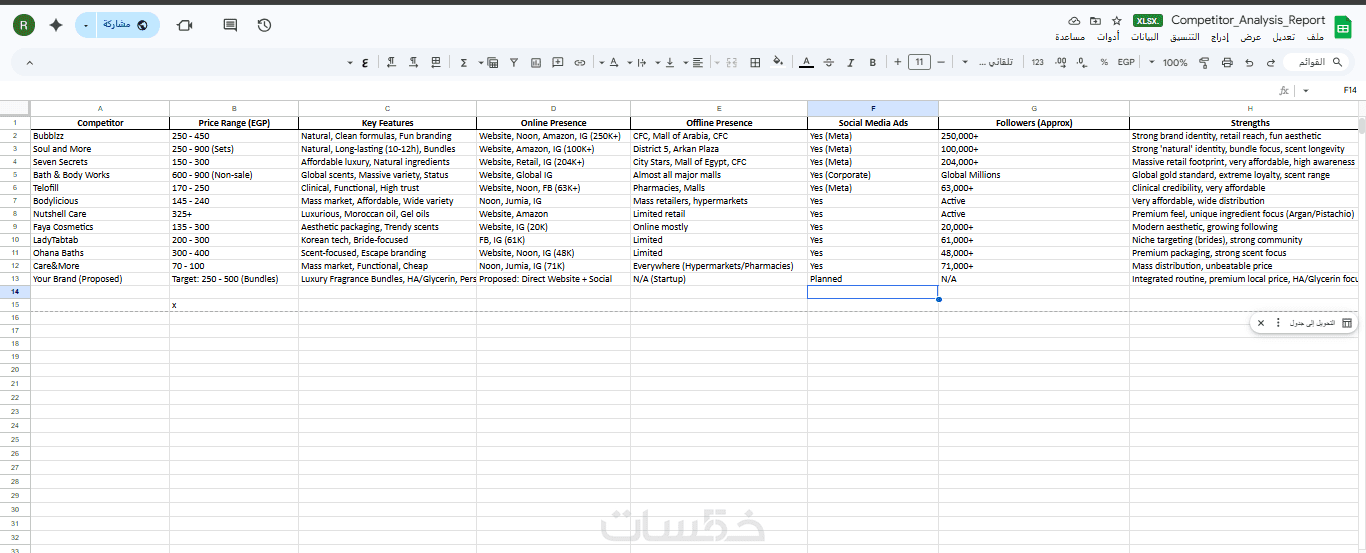The width and height of the screenshot is (1366, 553).
Task: Dismiss the Convert to table chip
Action: tap(1261, 323)
